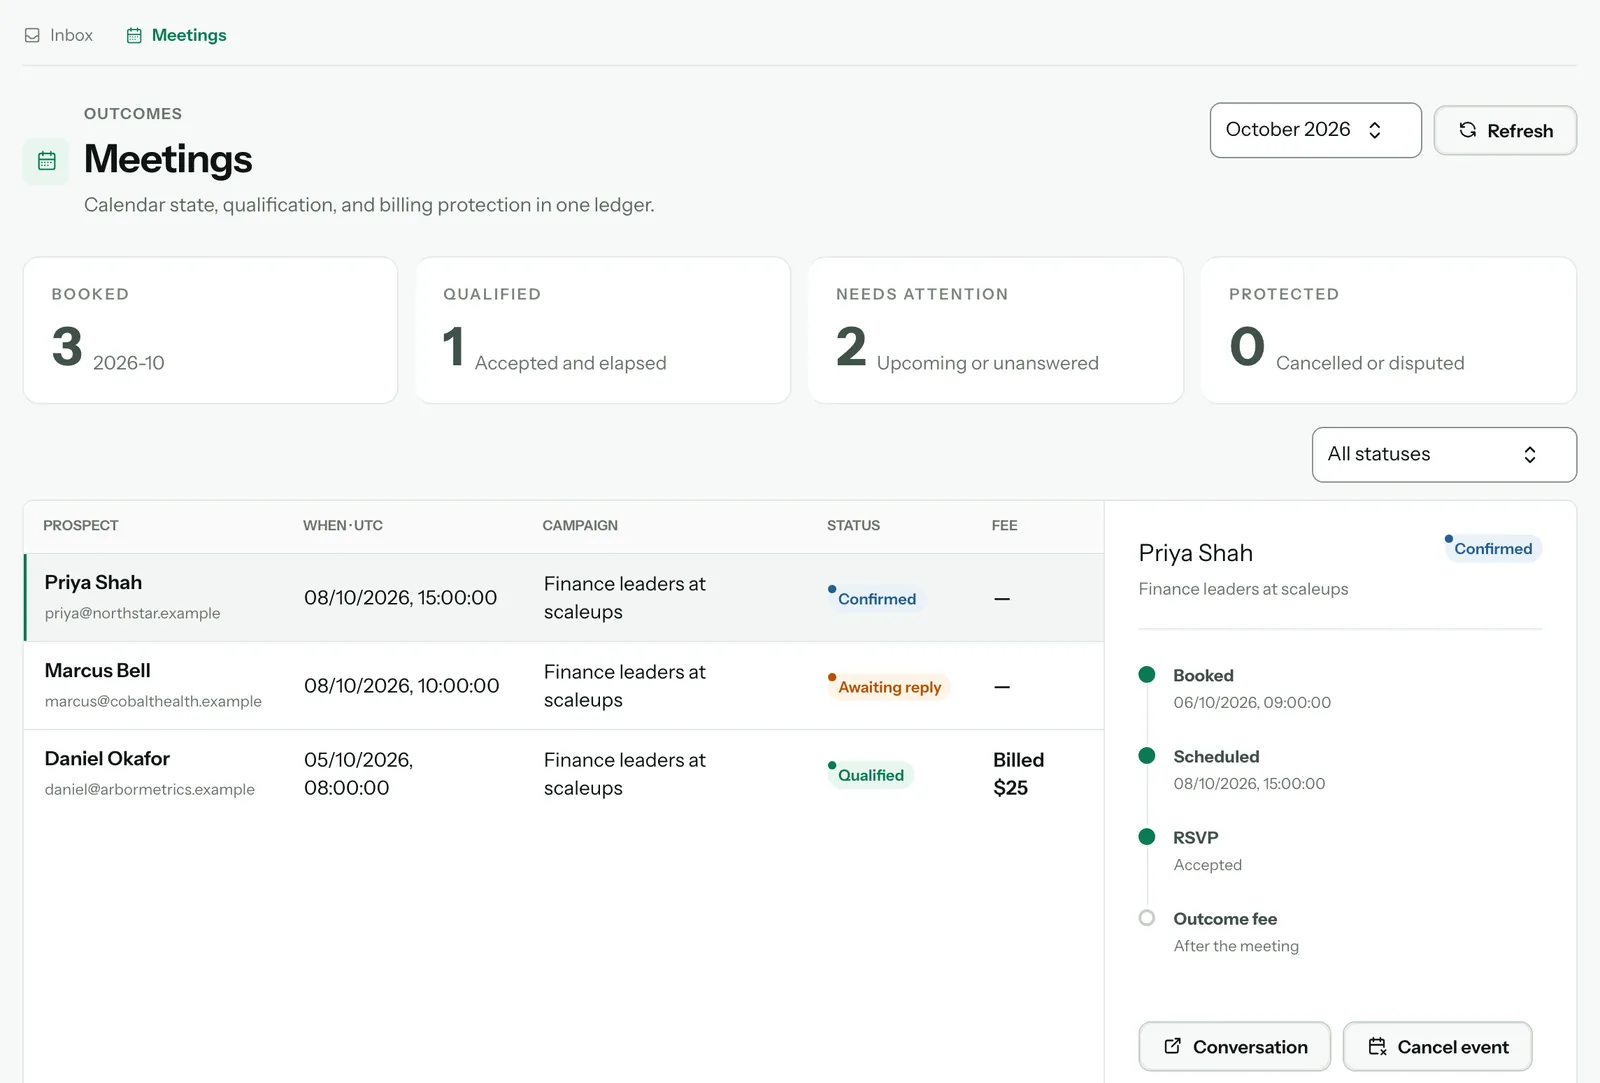Click the 08/10/2026, 10:00:00 time cell

point(401,686)
